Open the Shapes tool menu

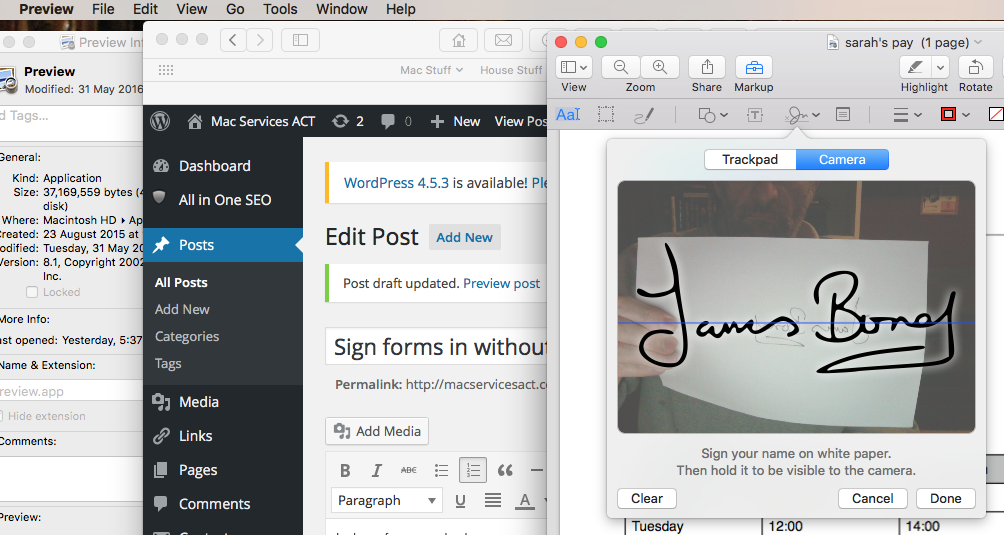[713, 115]
